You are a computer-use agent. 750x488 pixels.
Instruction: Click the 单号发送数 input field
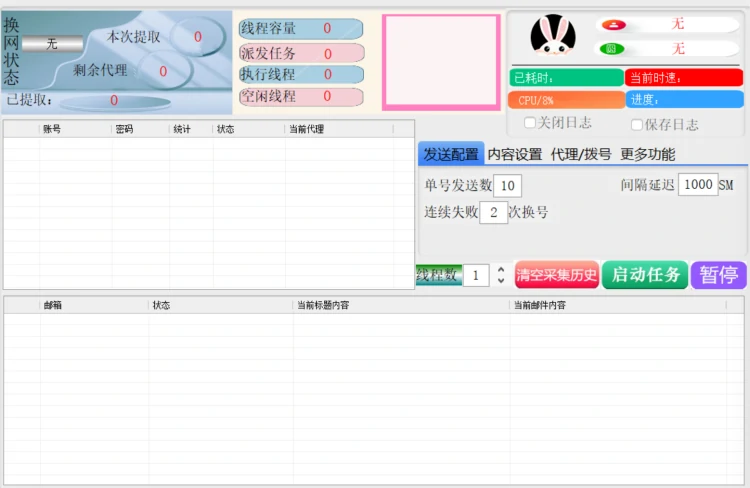tap(507, 186)
